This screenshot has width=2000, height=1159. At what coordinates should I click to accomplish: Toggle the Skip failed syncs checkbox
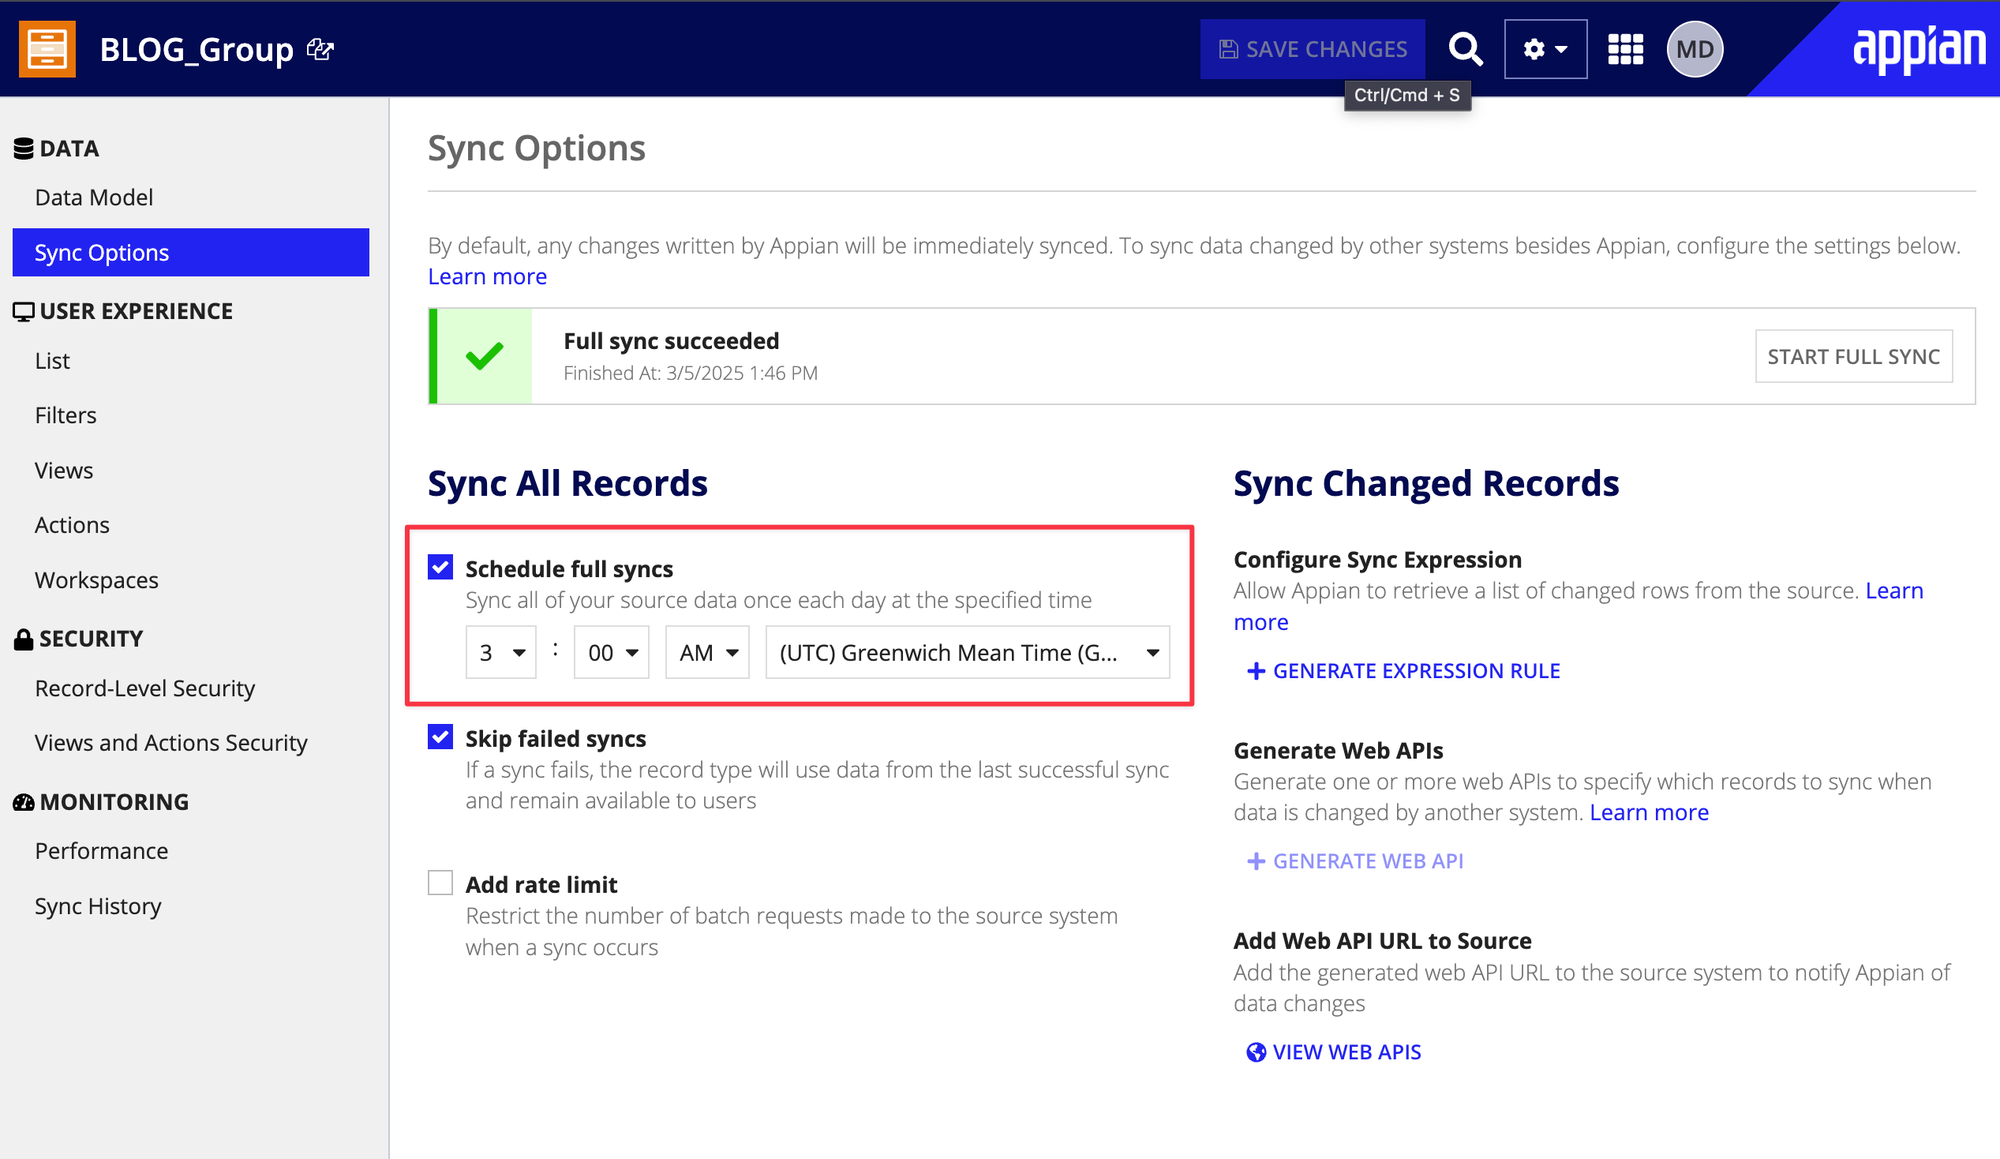point(440,738)
